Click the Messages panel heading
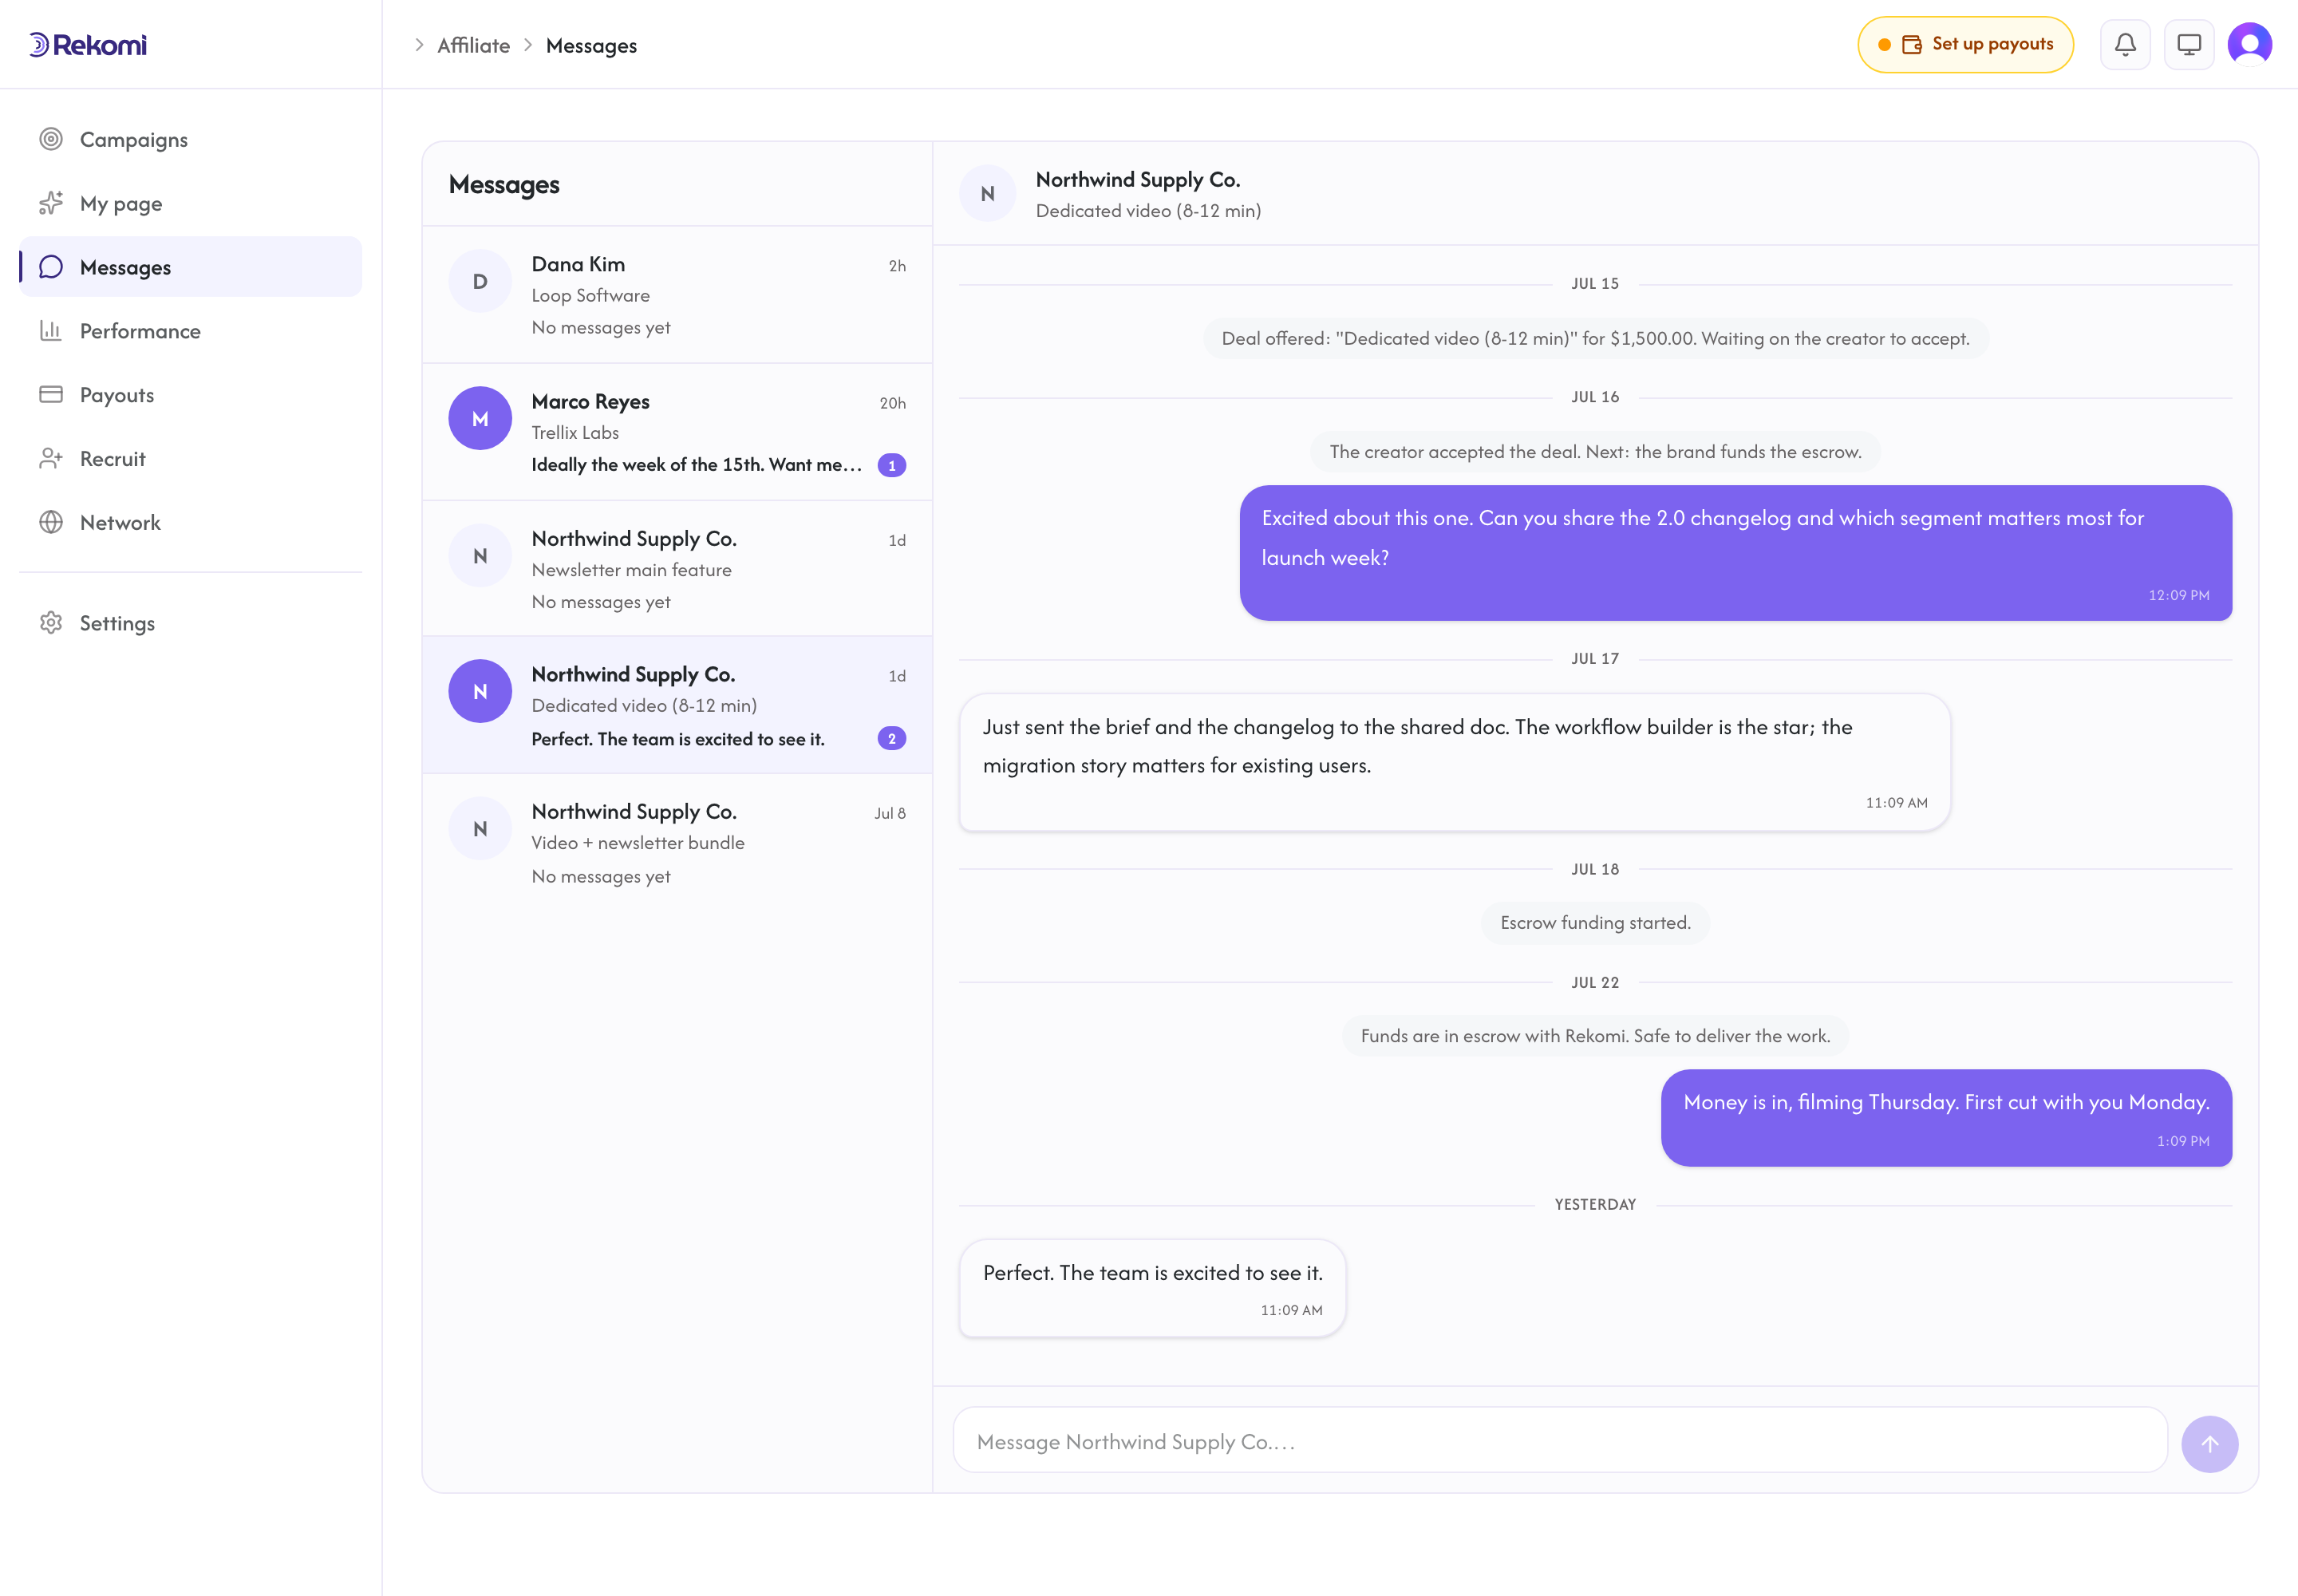 click(x=504, y=185)
